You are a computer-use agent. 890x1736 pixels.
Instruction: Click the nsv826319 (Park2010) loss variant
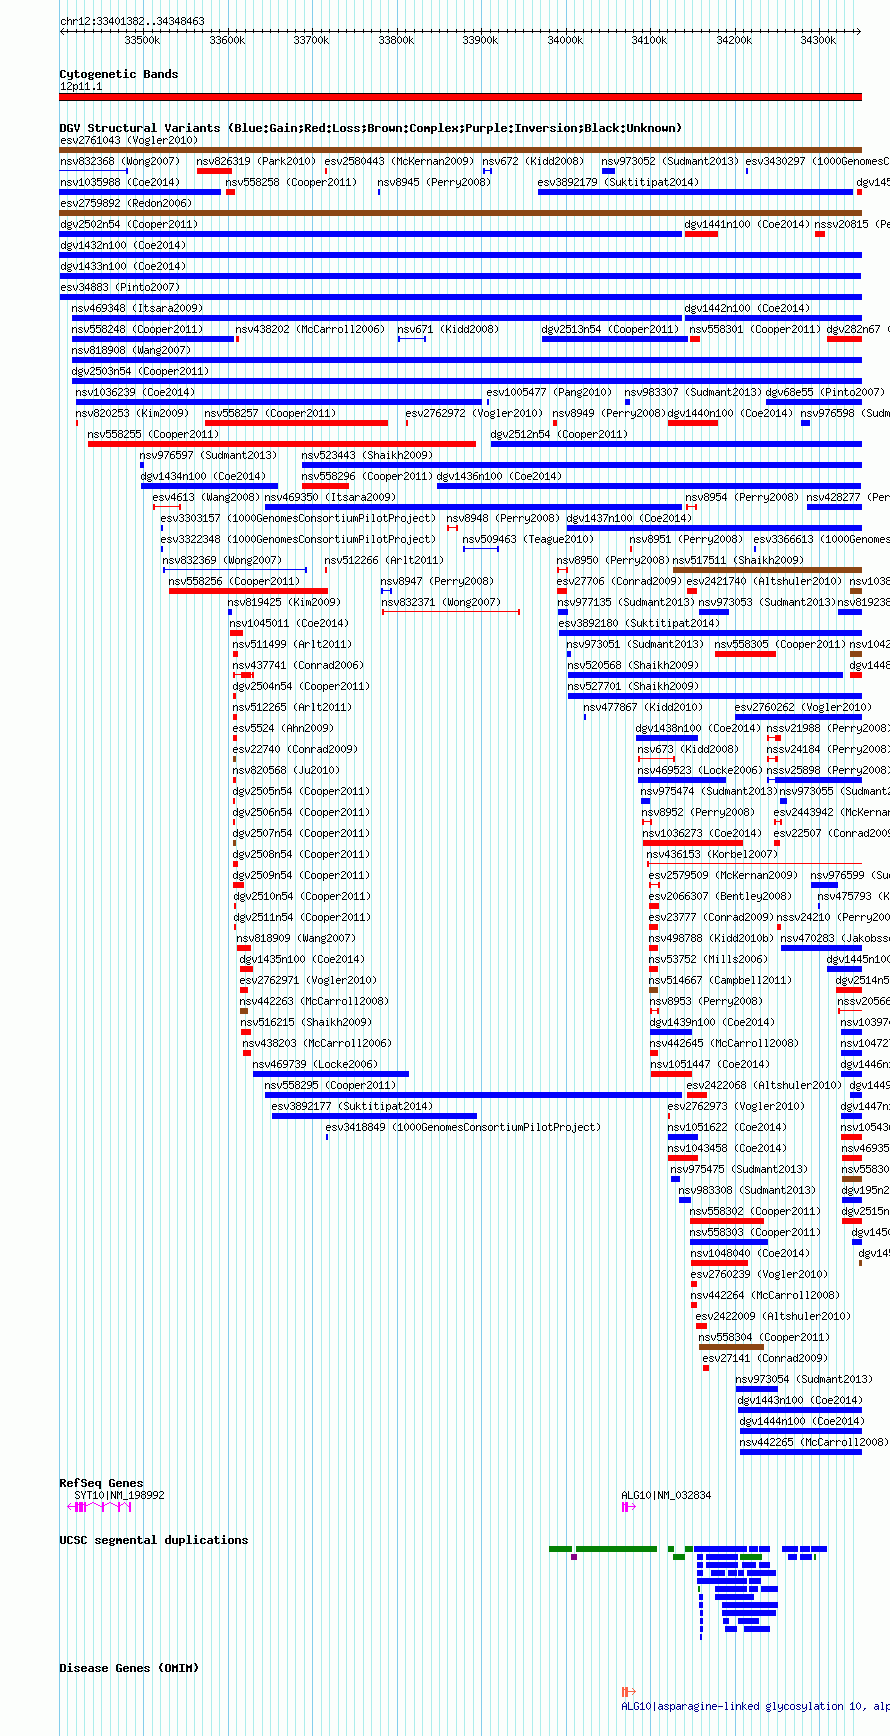[214, 171]
